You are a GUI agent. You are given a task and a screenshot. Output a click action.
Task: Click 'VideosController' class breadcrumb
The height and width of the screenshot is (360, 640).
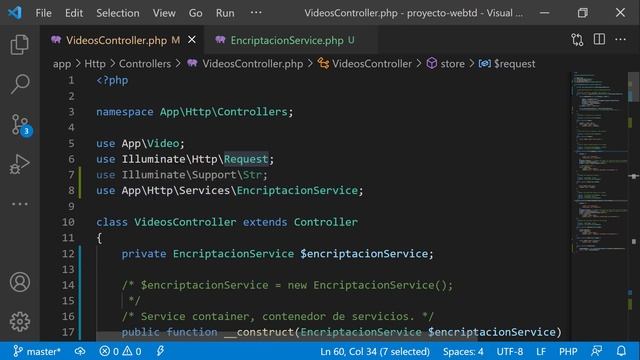tap(372, 64)
